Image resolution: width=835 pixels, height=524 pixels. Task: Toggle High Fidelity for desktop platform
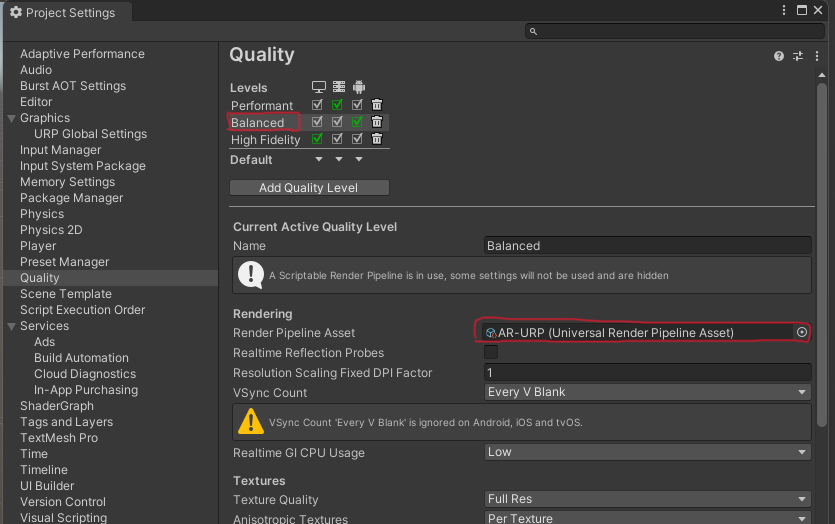coord(317,138)
